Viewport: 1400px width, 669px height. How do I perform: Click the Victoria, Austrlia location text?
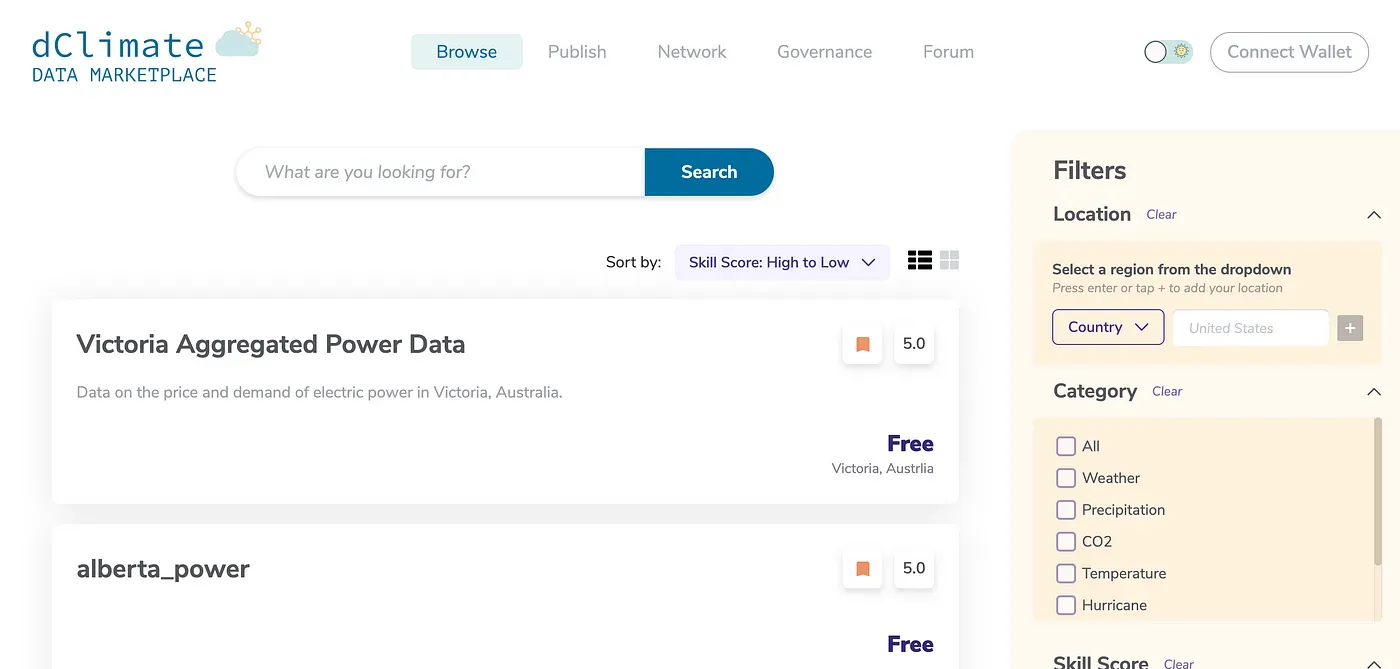coord(883,468)
